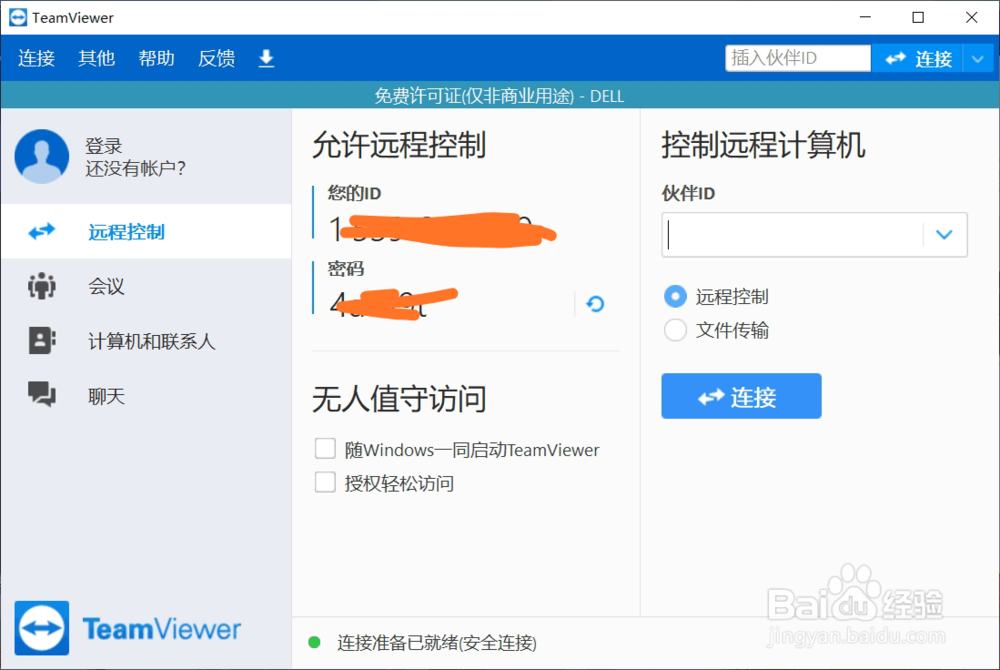Select the 文件传输 radio button

click(x=675, y=330)
